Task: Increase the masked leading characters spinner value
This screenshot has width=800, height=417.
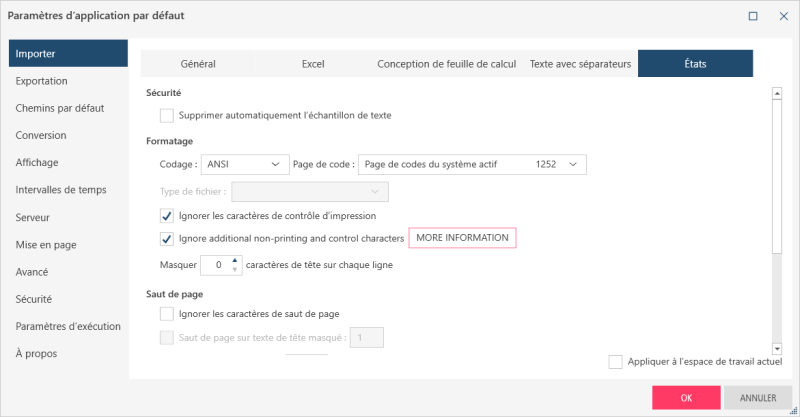Action: (x=235, y=262)
